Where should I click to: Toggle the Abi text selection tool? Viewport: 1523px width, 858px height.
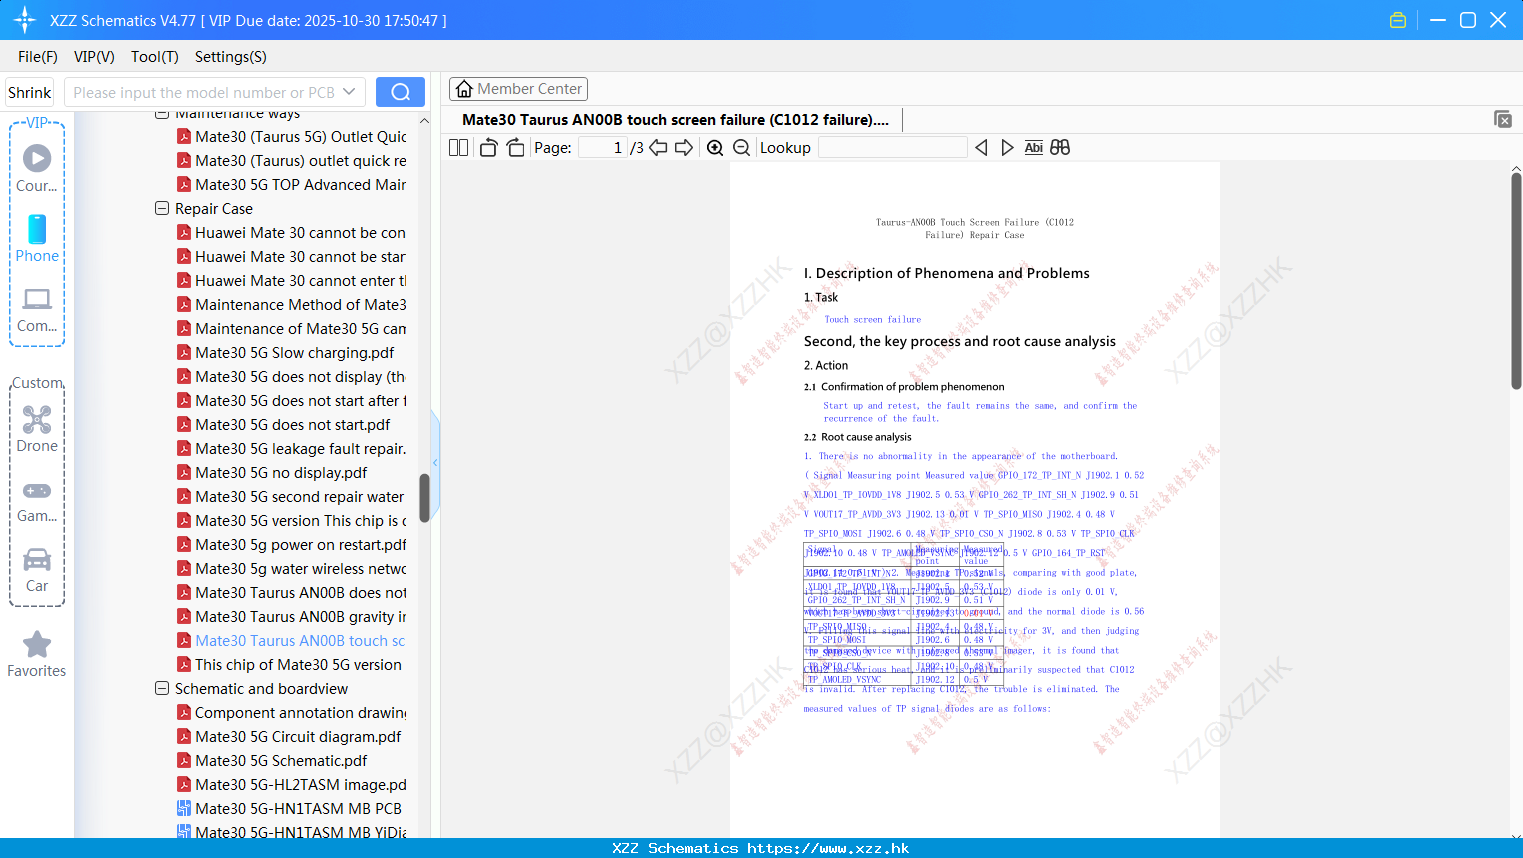pyautogui.click(x=1033, y=147)
